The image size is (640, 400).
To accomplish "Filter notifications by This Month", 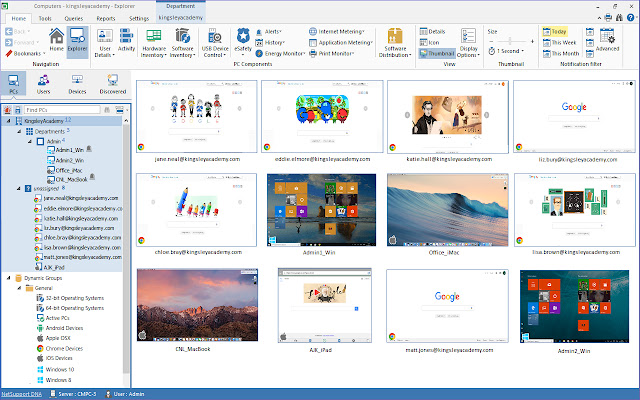I will (561, 53).
